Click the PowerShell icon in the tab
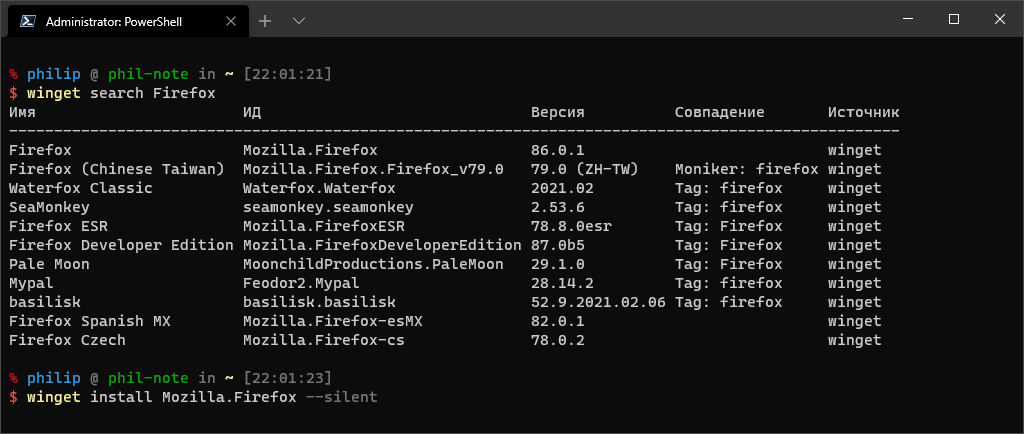The width and height of the screenshot is (1024, 434). pos(29,20)
